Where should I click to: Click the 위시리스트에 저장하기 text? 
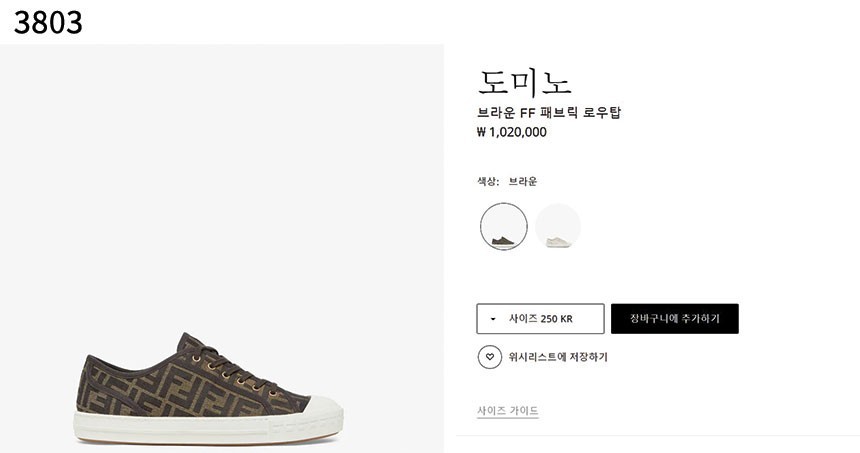pyautogui.click(x=558, y=357)
